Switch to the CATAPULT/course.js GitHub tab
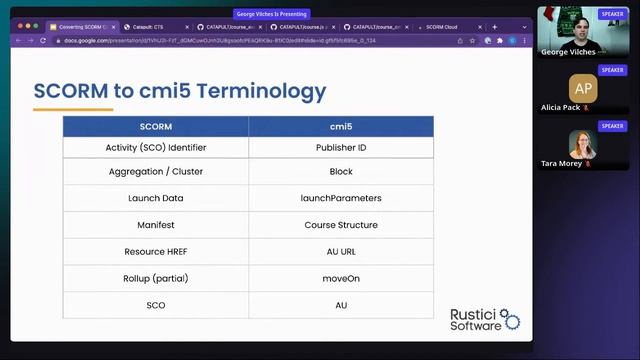 coord(303,27)
